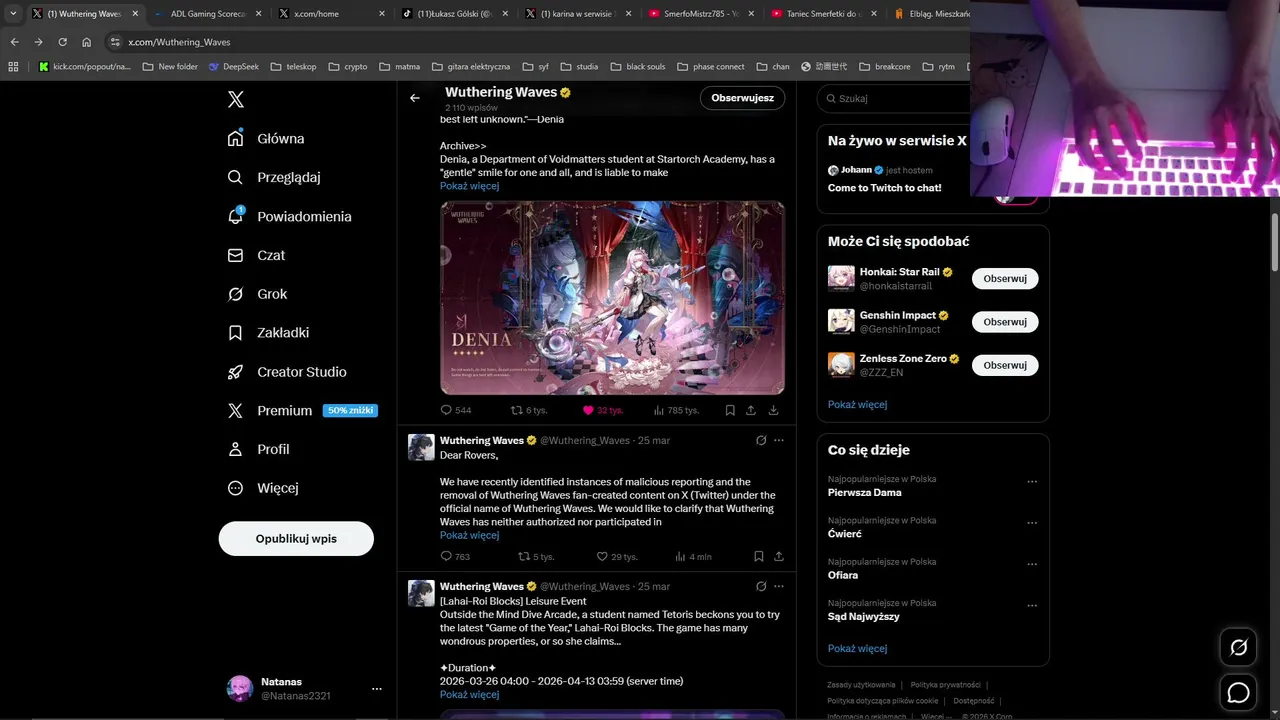Go to Profil page
Image resolution: width=1280 pixels, height=720 pixels.
[x=258, y=449]
